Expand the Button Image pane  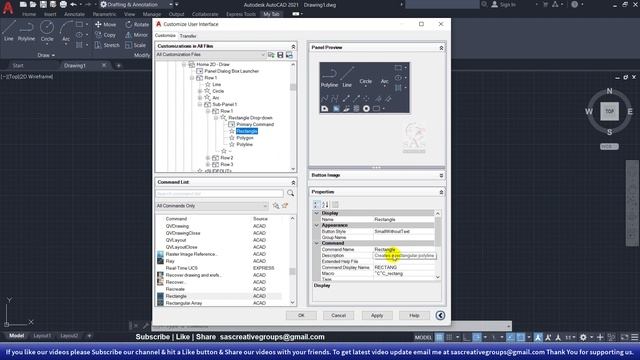(441, 176)
